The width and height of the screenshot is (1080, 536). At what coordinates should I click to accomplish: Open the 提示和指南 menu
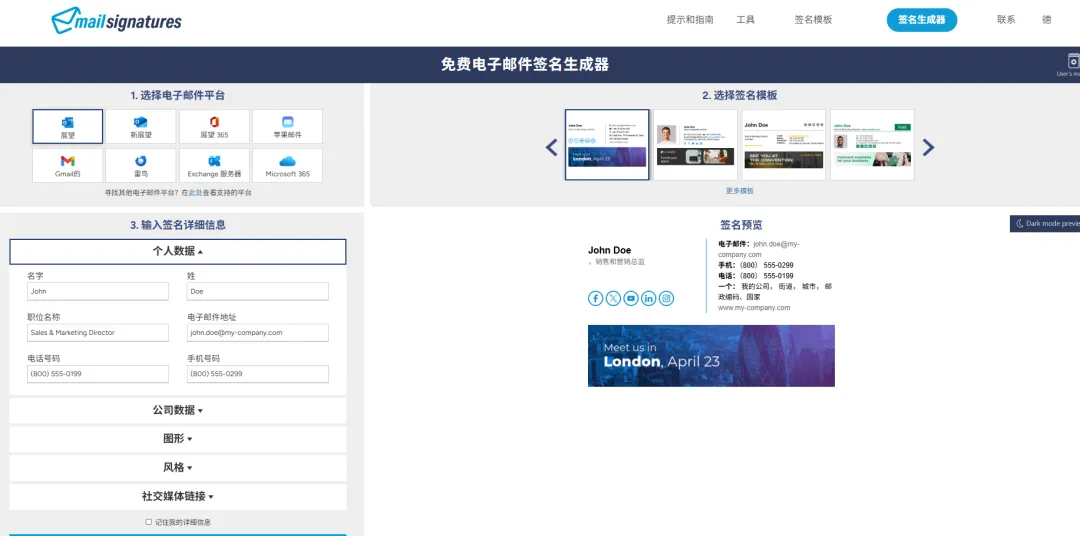click(690, 20)
